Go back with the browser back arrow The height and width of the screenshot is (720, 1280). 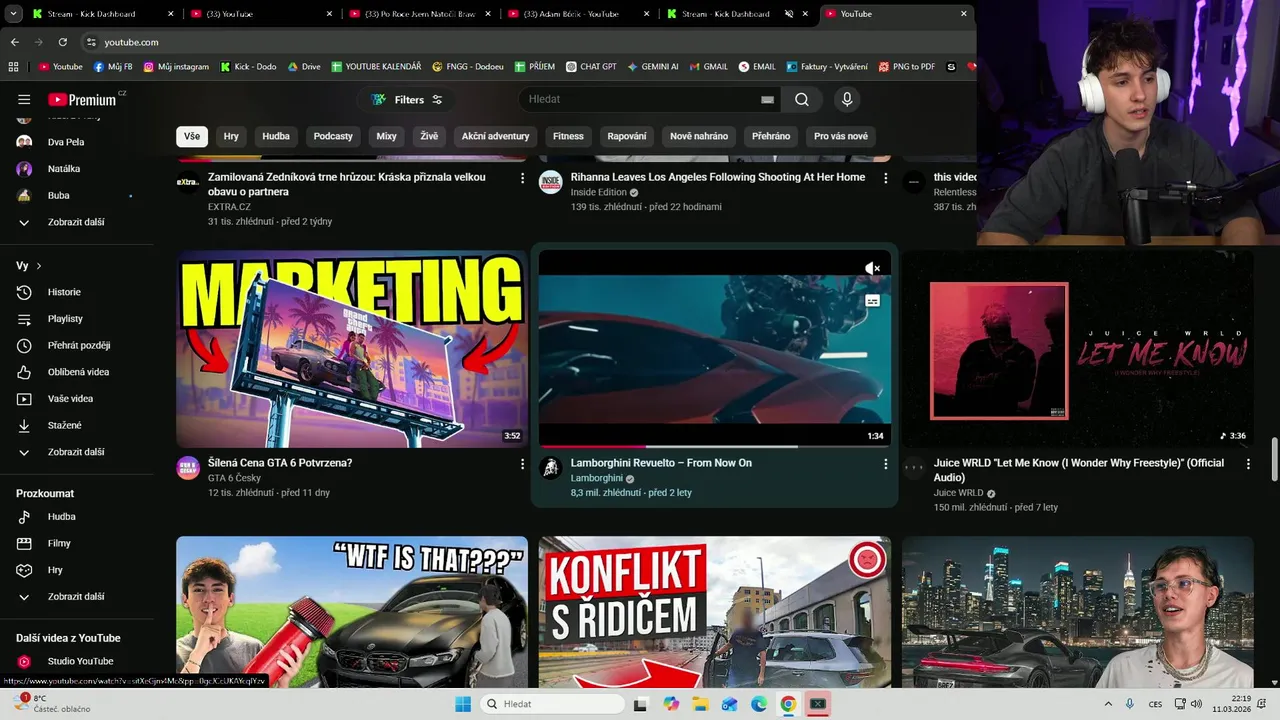[14, 42]
